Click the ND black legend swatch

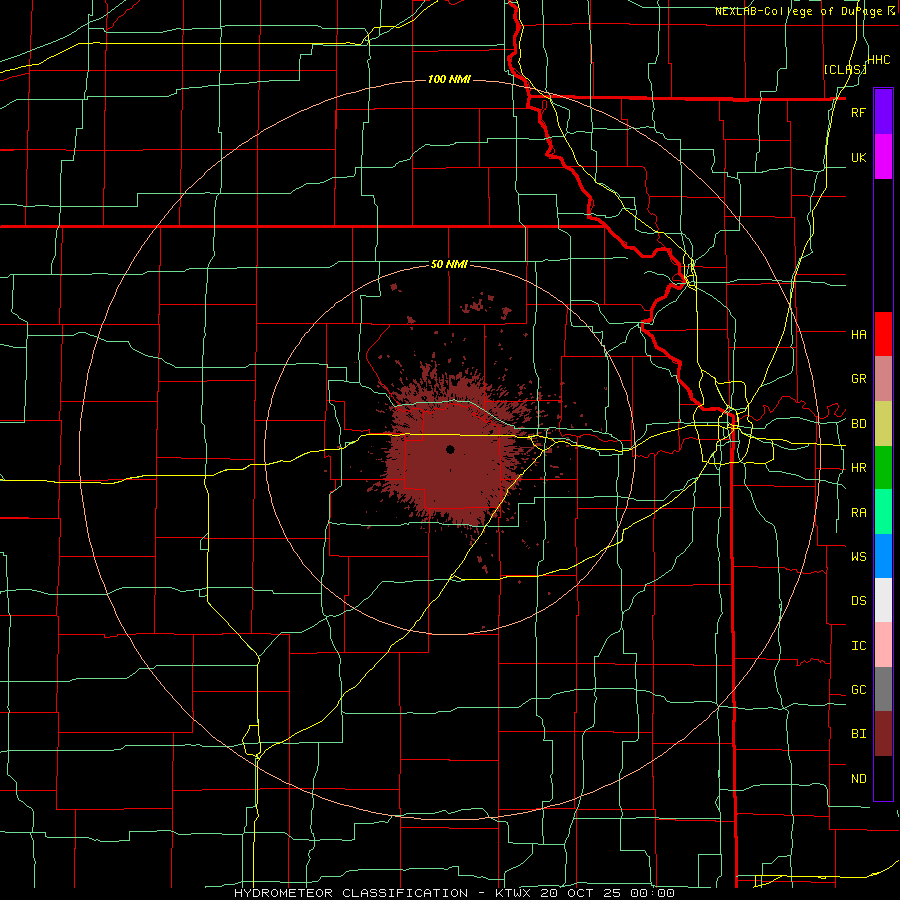pyautogui.click(x=883, y=778)
